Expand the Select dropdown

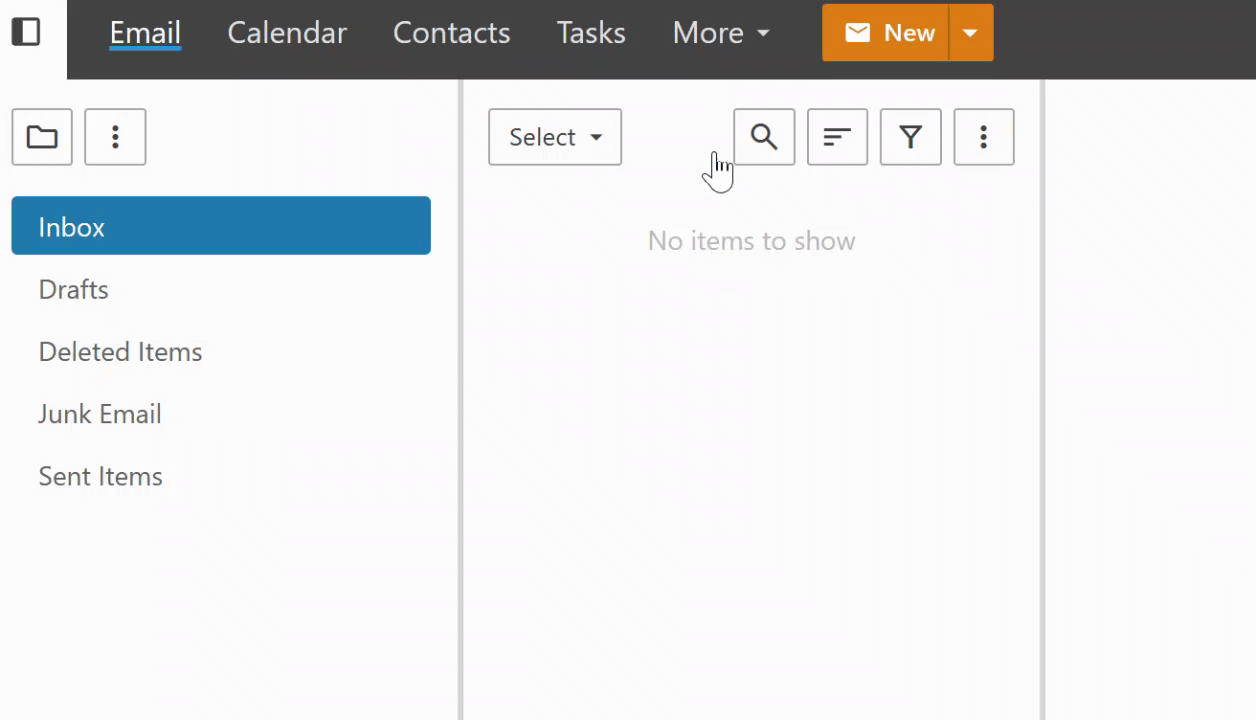pos(555,137)
